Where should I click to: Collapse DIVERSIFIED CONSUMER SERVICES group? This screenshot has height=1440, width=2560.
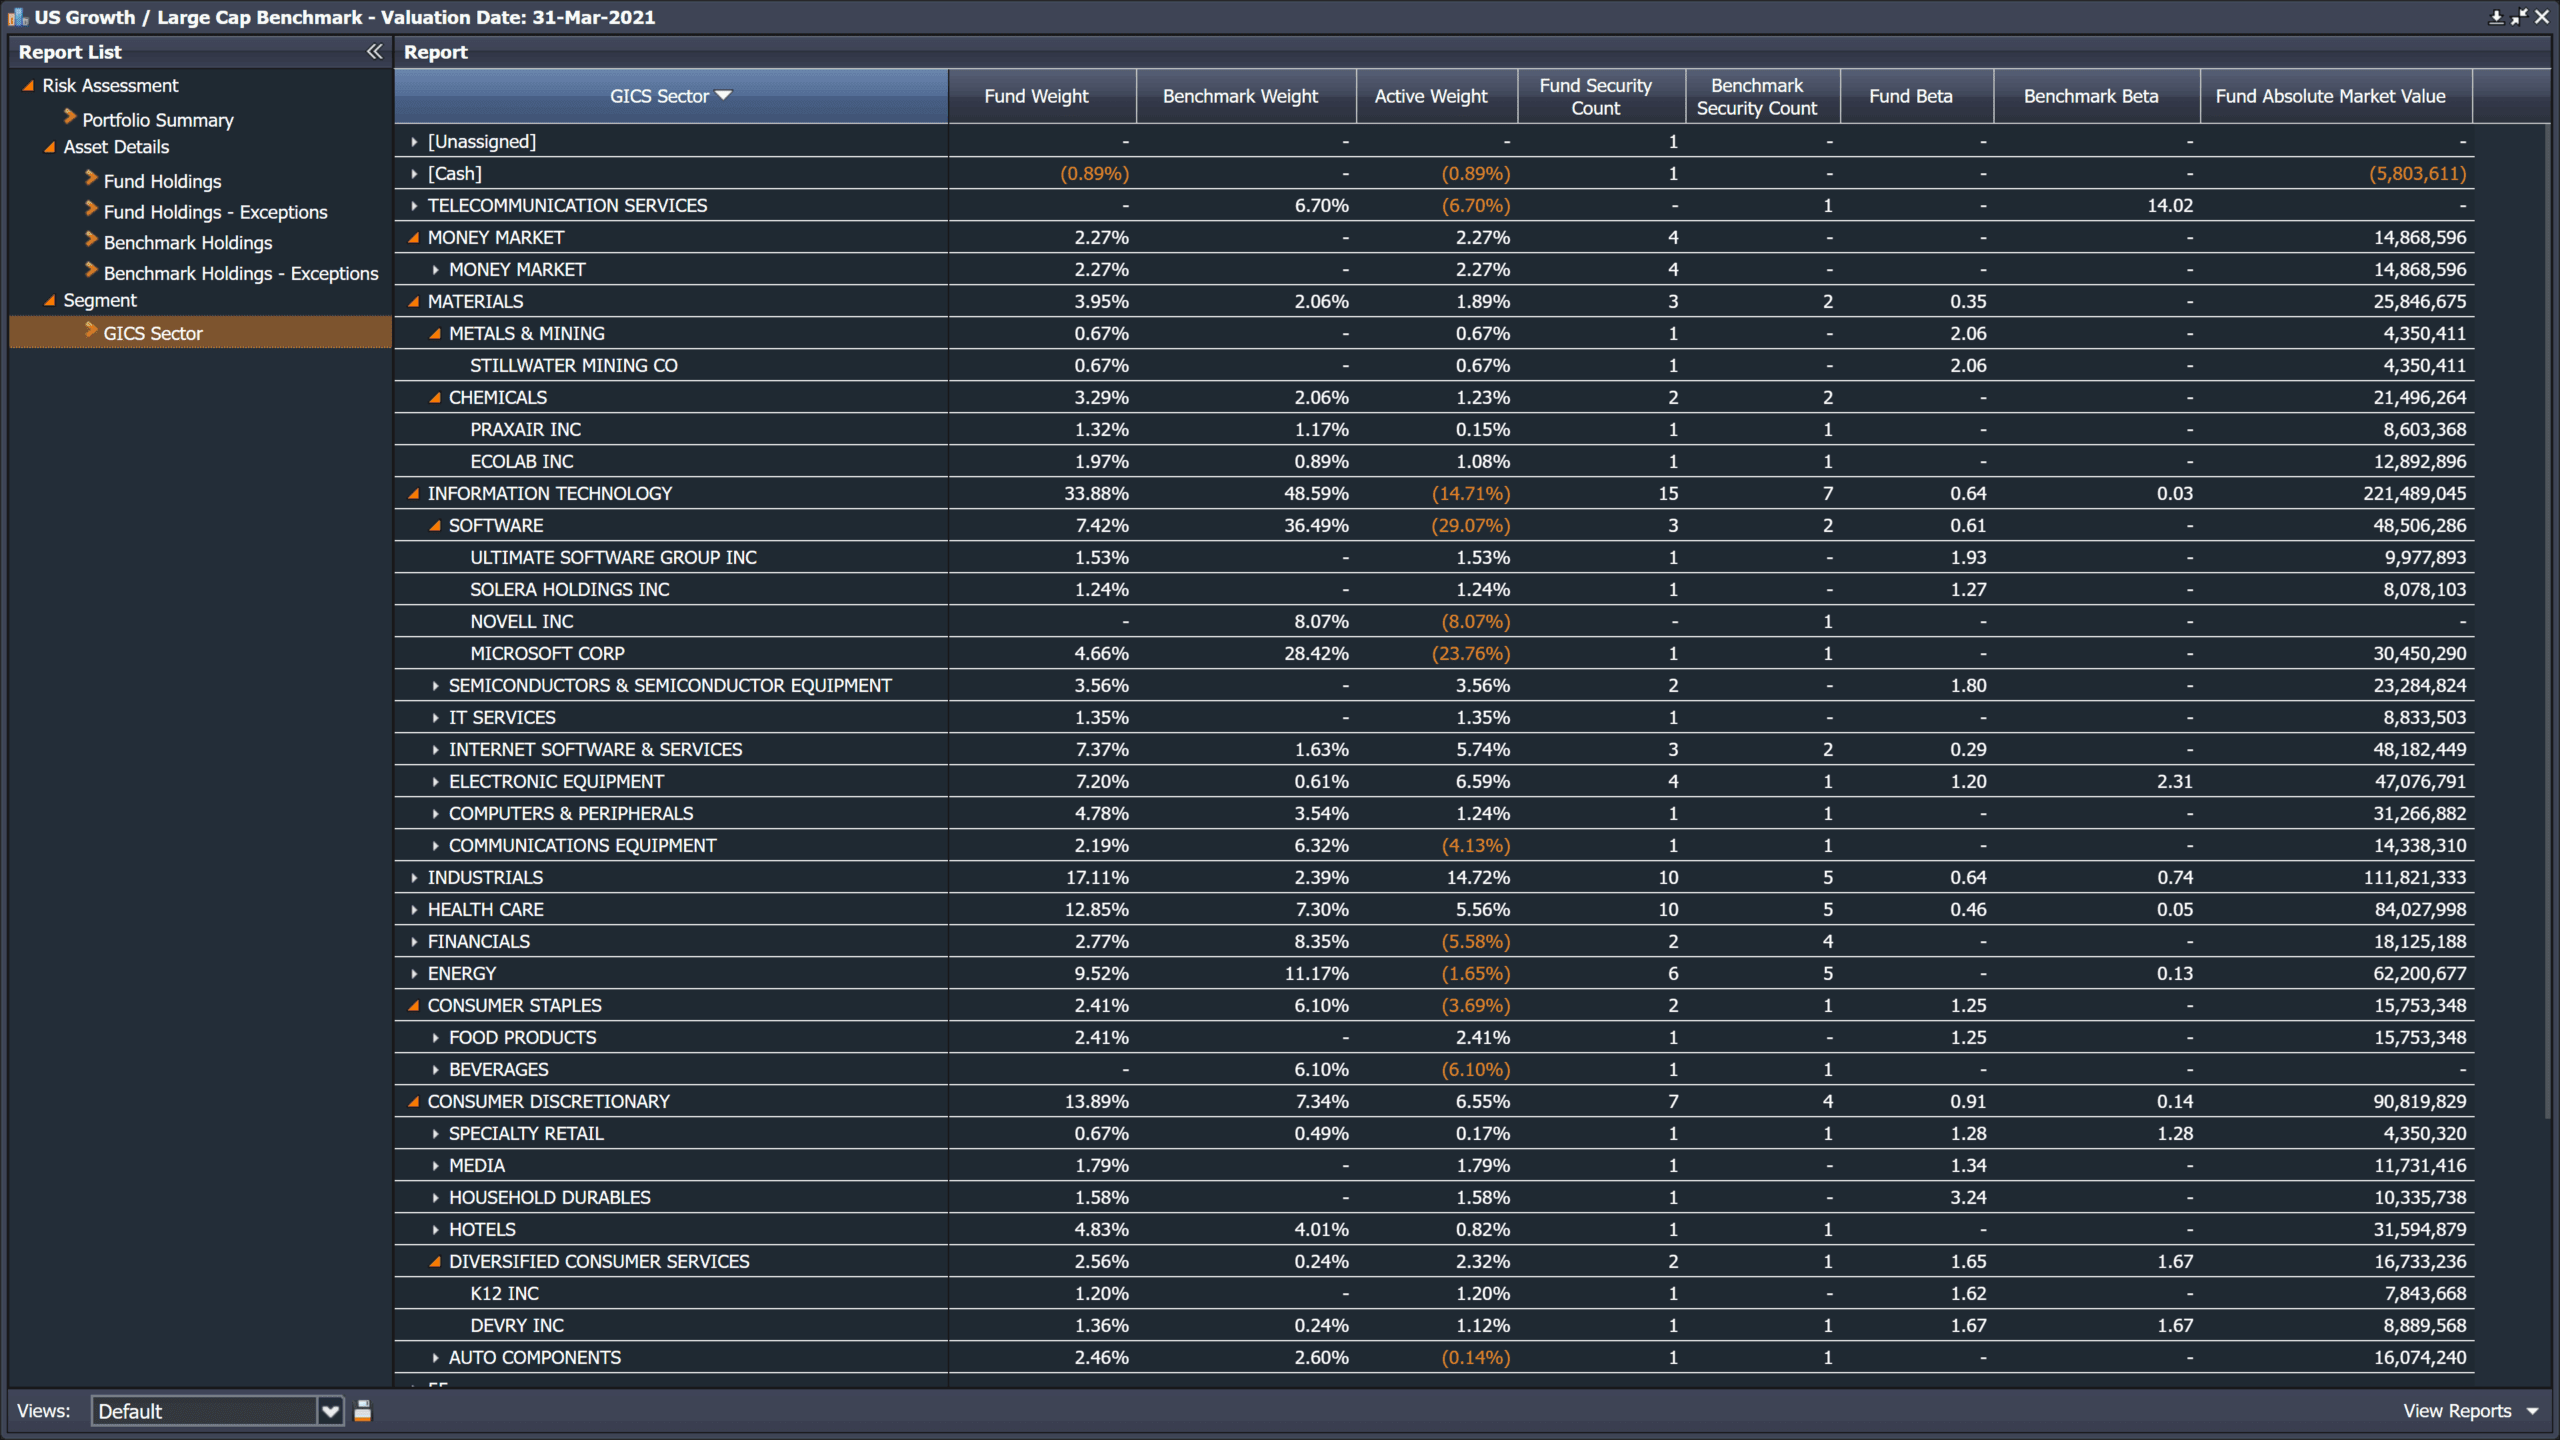[434, 1261]
